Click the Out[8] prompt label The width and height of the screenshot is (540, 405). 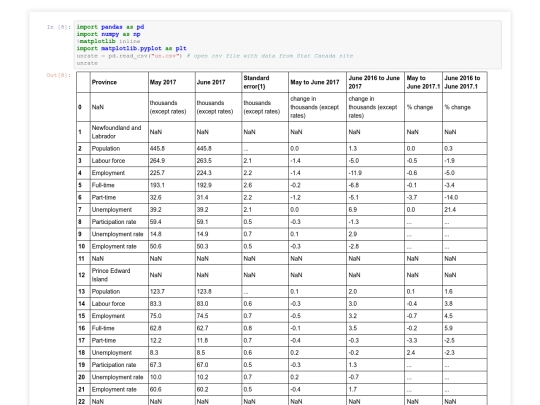[59, 75]
